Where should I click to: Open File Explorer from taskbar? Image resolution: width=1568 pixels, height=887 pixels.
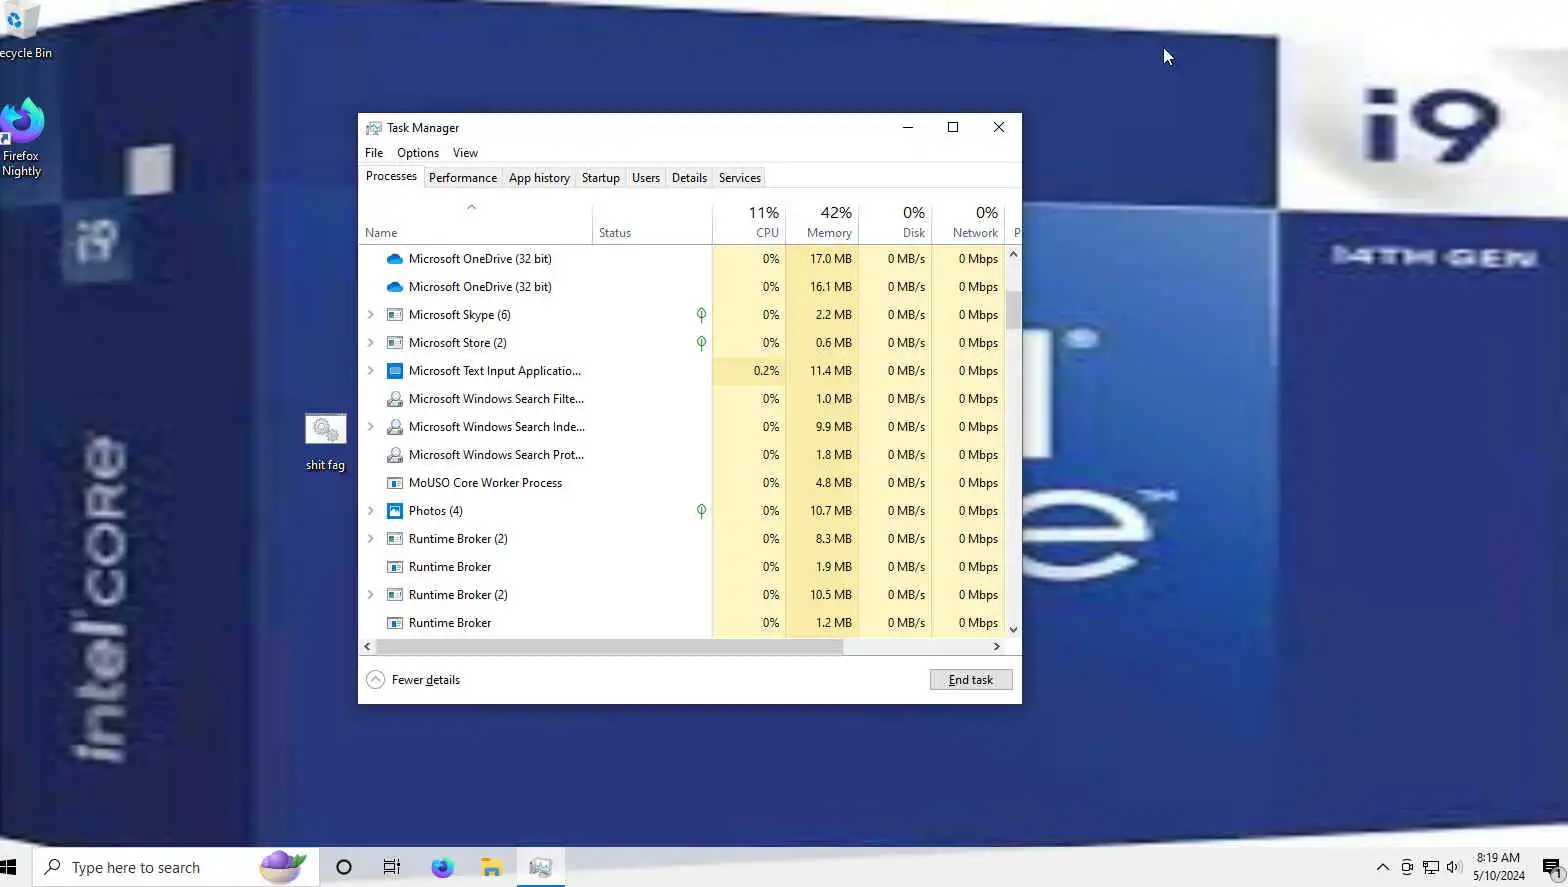pos(491,867)
